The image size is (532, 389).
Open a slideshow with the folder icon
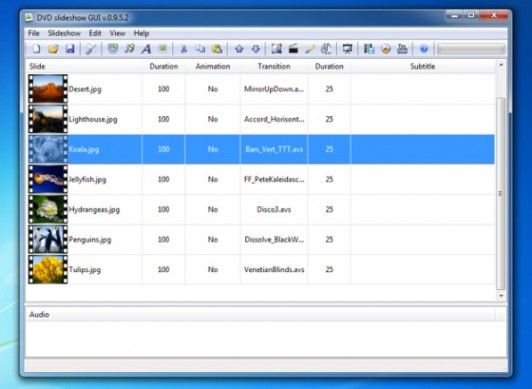point(53,49)
